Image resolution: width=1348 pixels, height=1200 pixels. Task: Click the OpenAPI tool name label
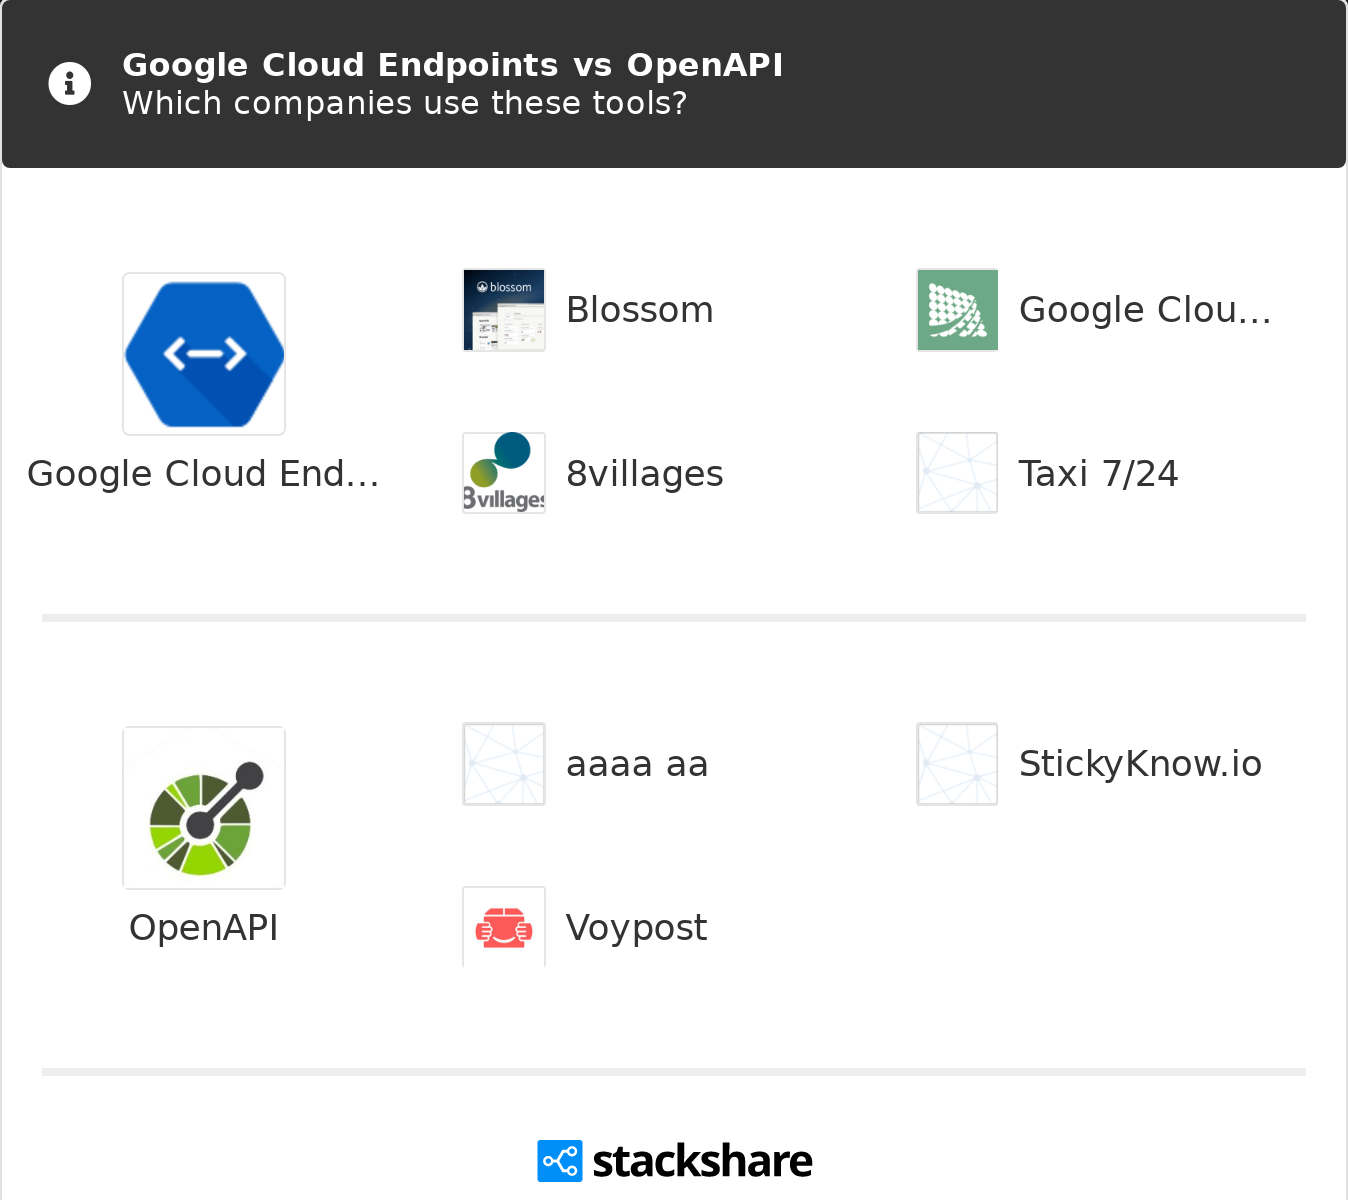click(x=204, y=928)
